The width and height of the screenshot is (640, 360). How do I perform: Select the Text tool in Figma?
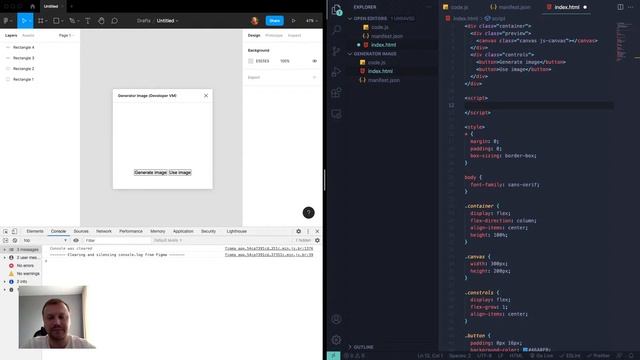click(88, 20)
